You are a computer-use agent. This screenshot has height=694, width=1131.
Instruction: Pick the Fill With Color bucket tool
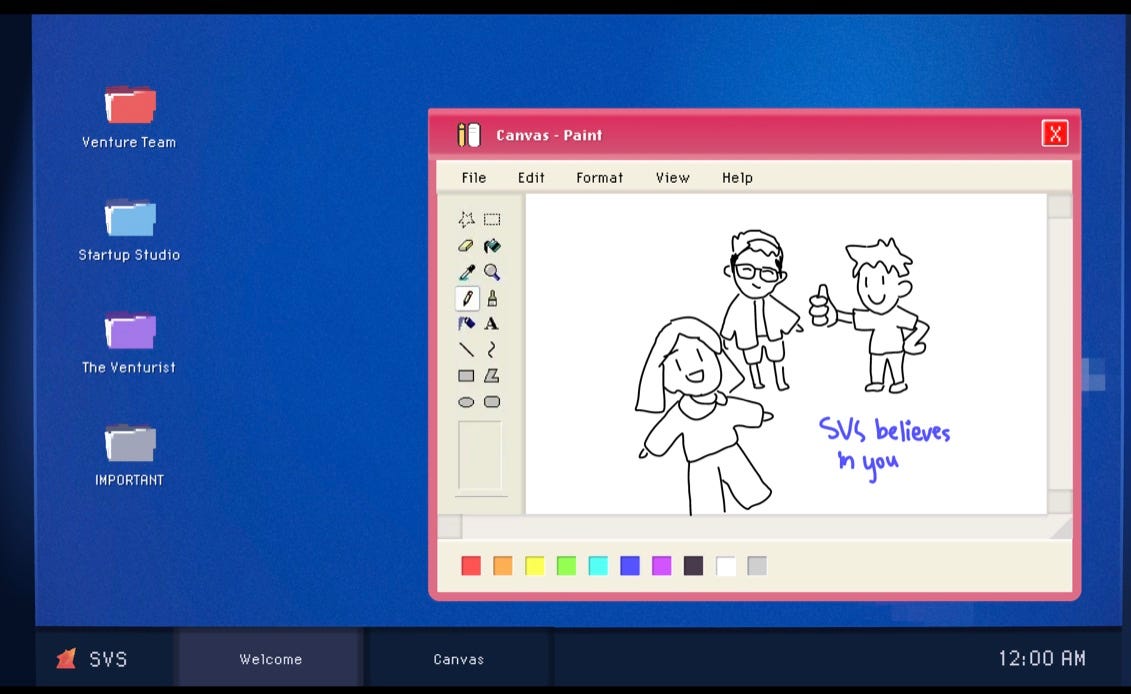coord(492,246)
